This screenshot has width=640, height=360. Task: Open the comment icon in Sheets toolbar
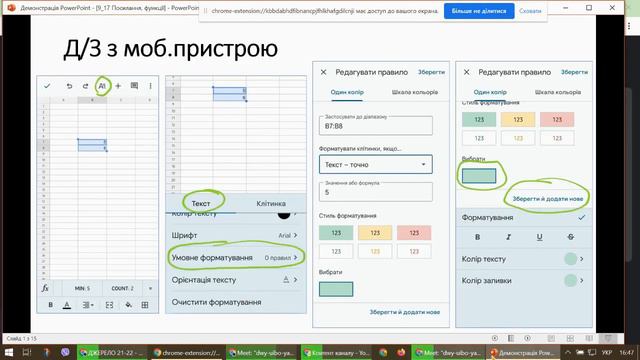click(x=134, y=86)
